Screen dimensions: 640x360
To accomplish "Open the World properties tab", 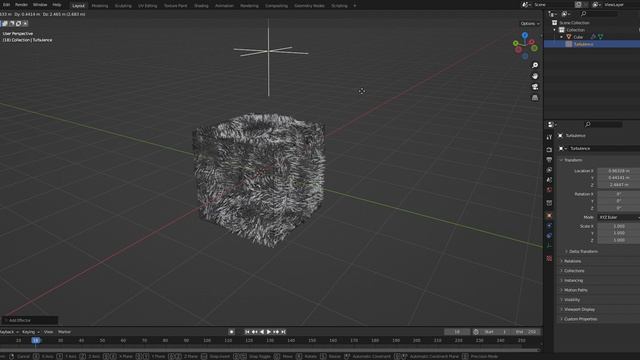I will 549,190.
